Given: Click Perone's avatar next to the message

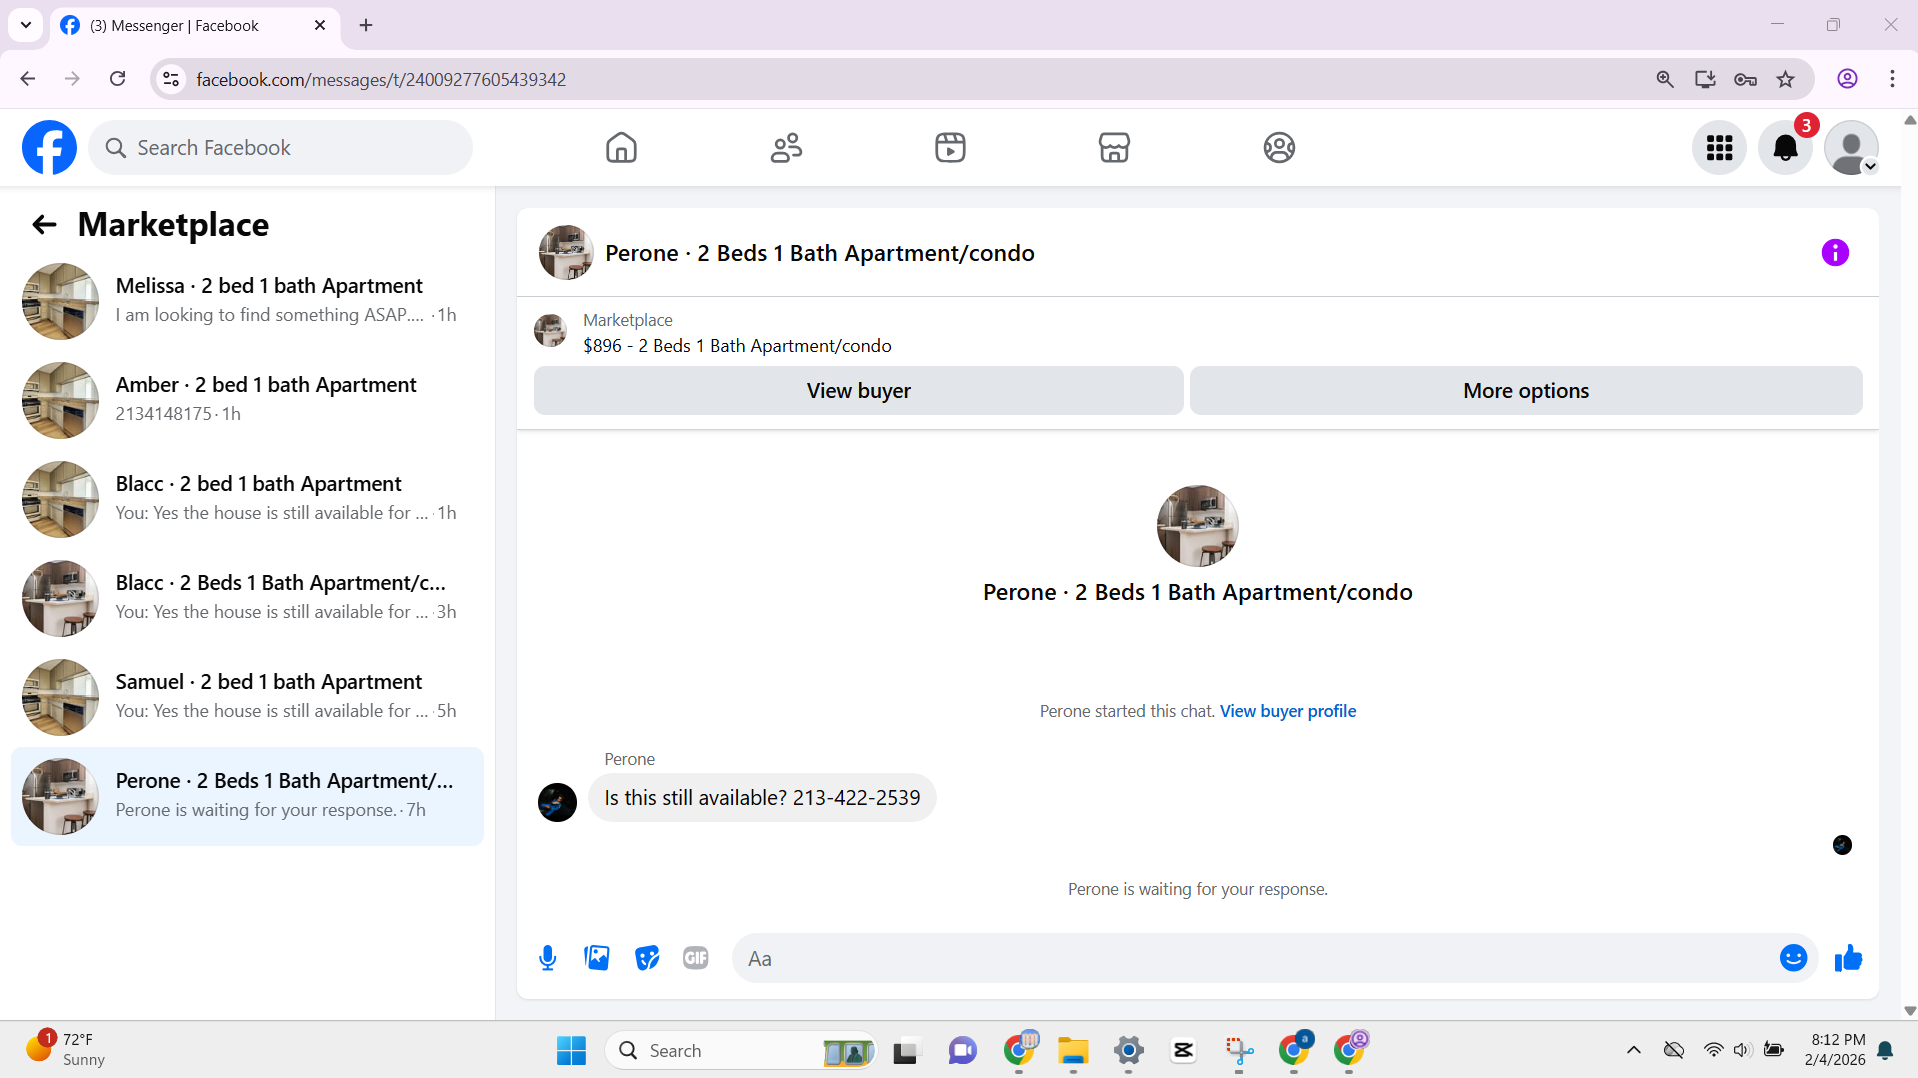Looking at the screenshot, I should point(557,802).
